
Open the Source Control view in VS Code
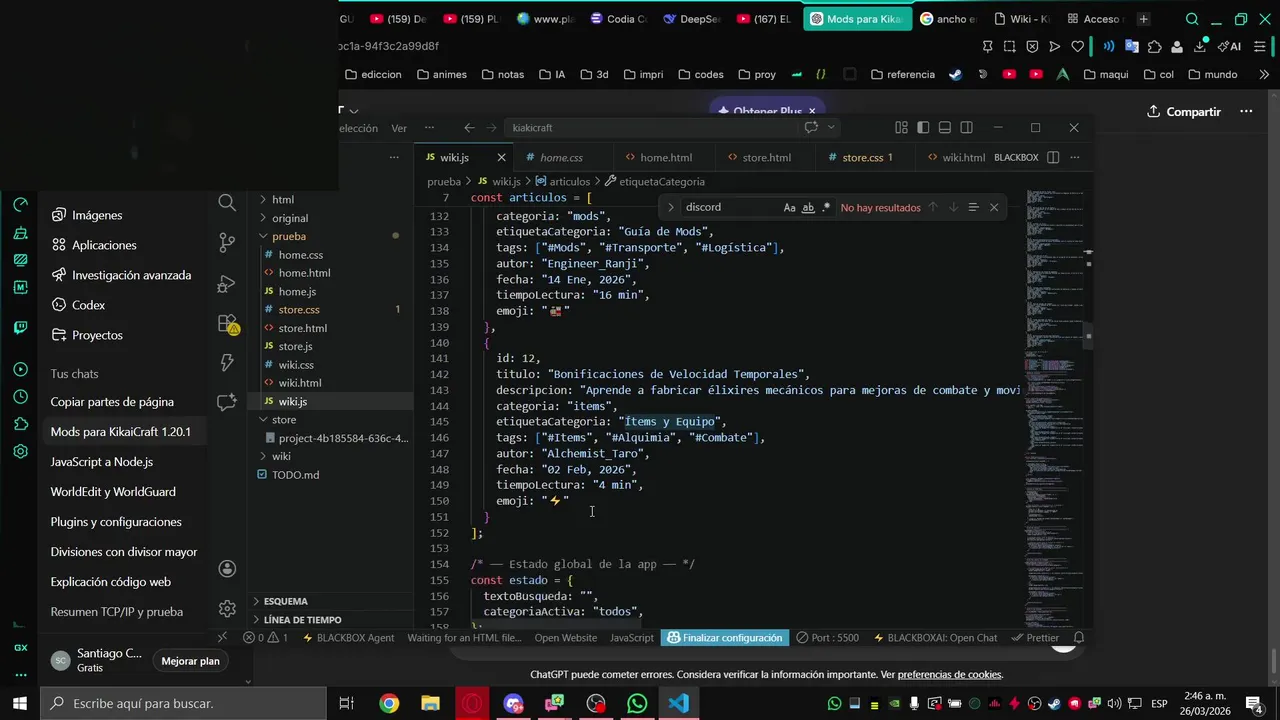tap(227, 243)
